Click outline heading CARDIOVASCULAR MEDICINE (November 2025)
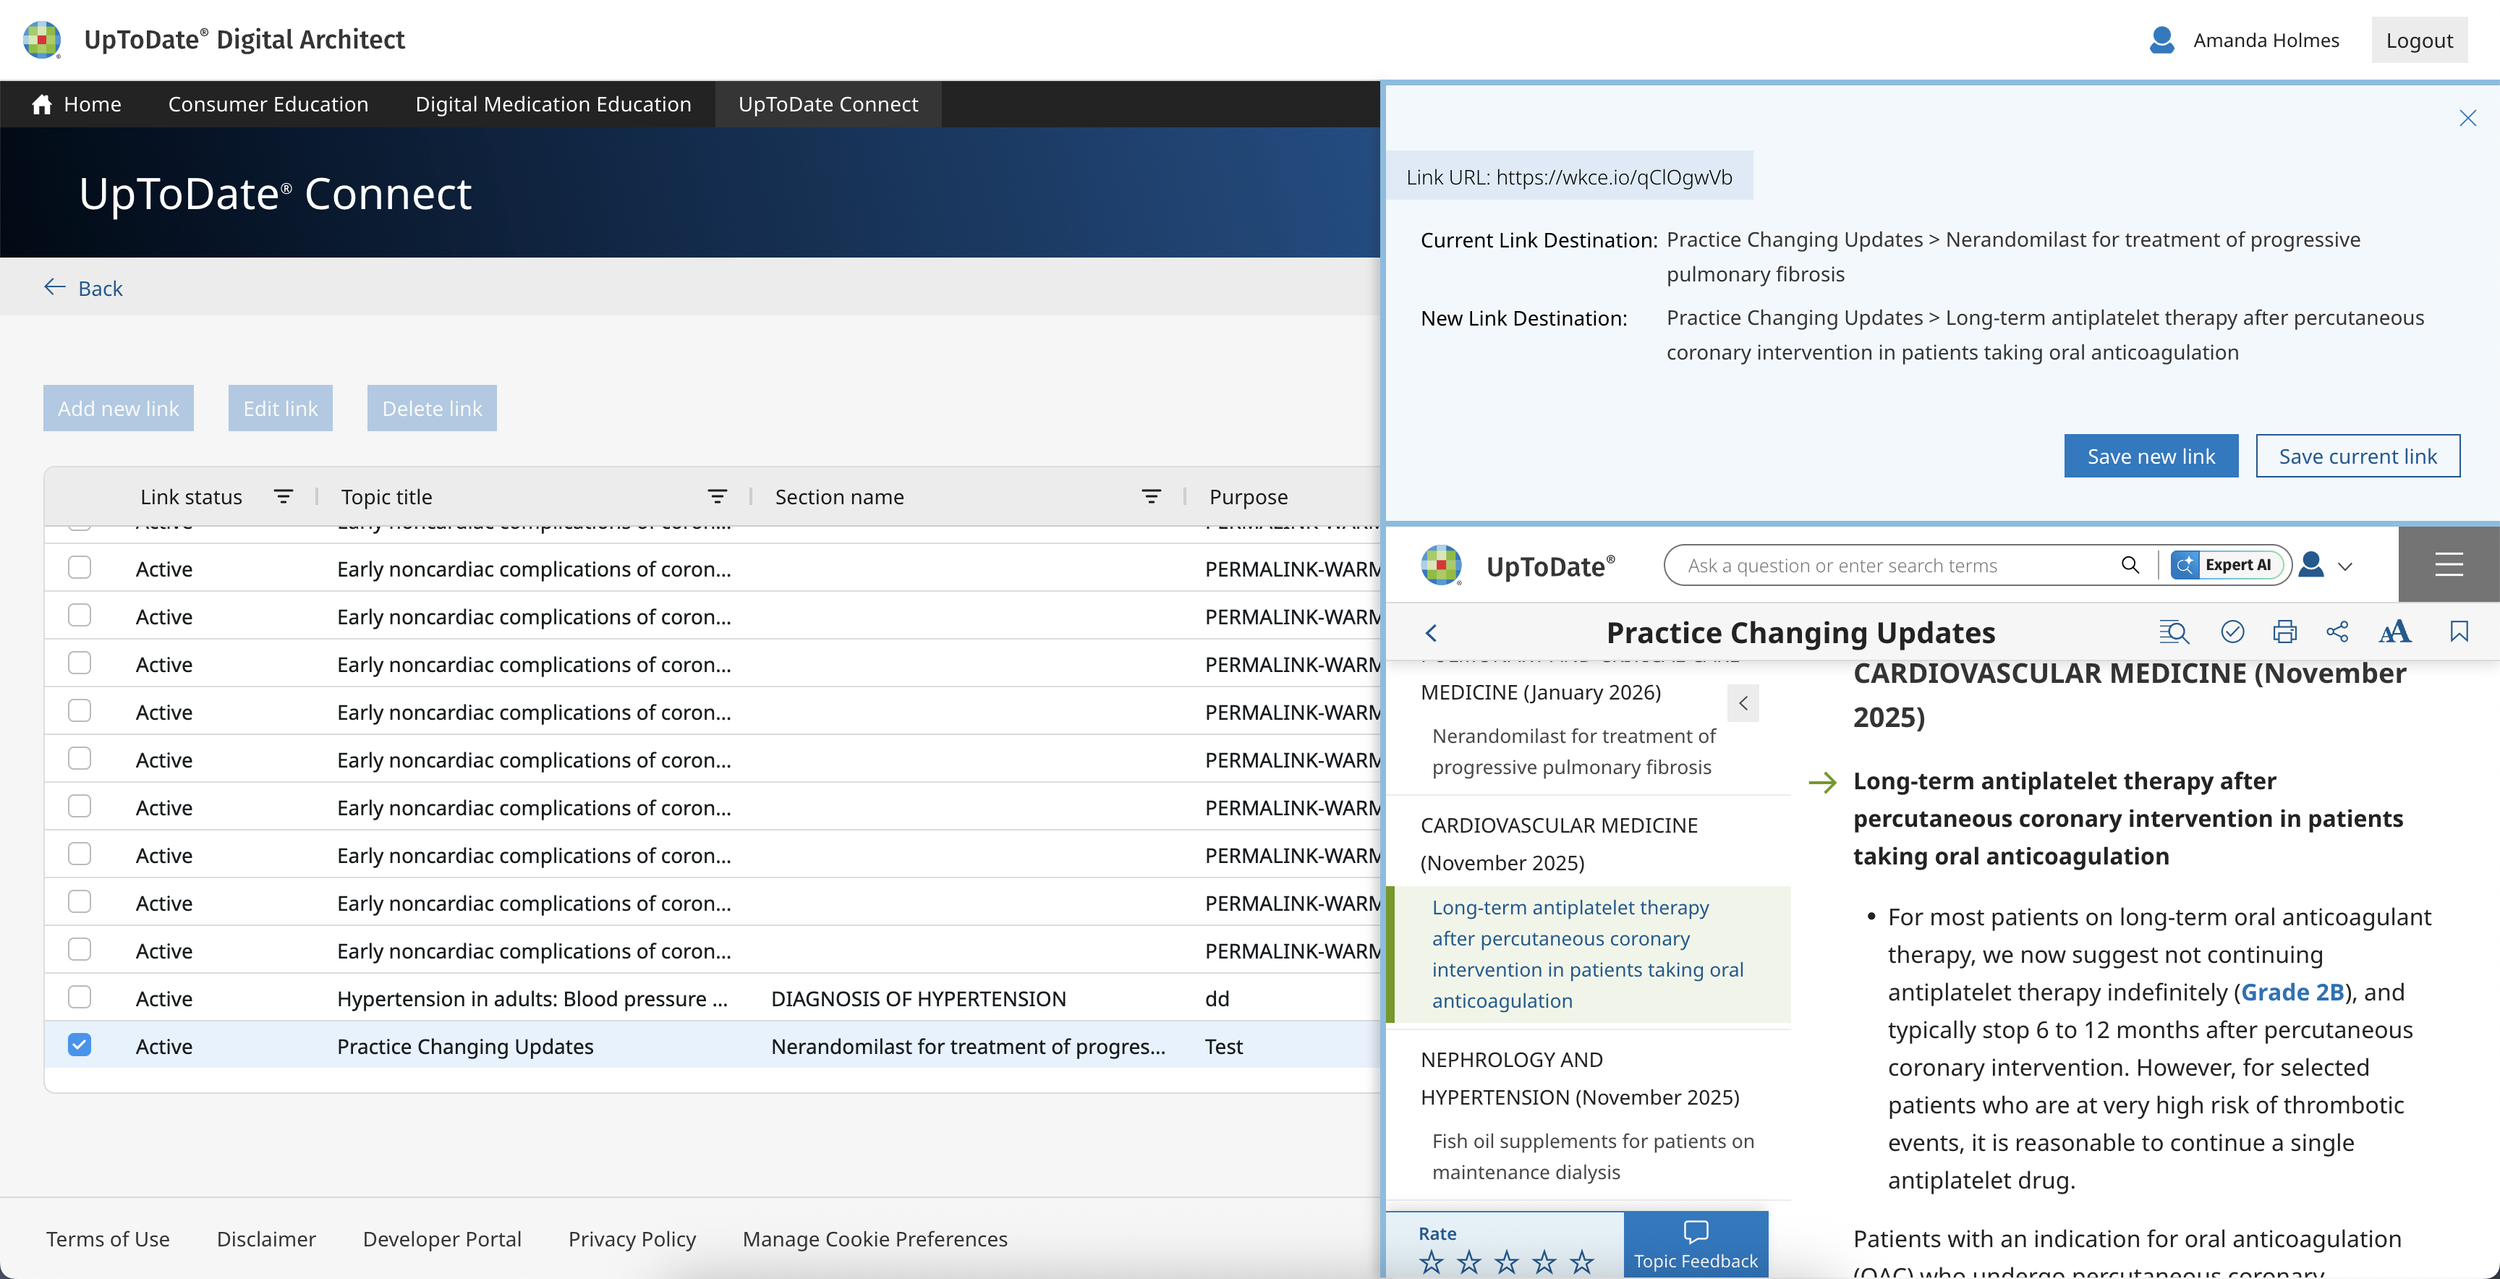 tap(1559, 844)
